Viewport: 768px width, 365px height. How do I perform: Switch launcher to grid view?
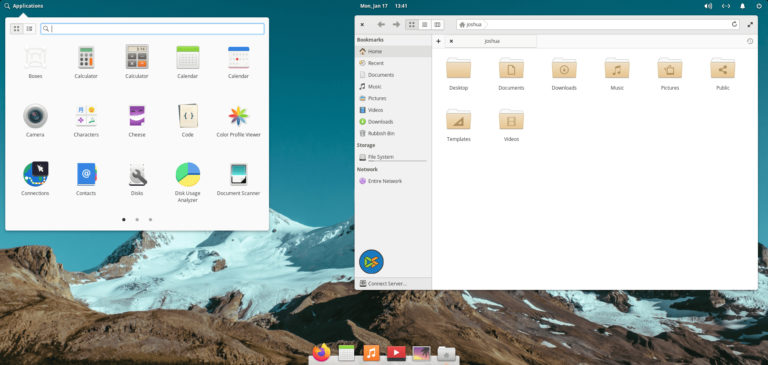tap(17, 29)
